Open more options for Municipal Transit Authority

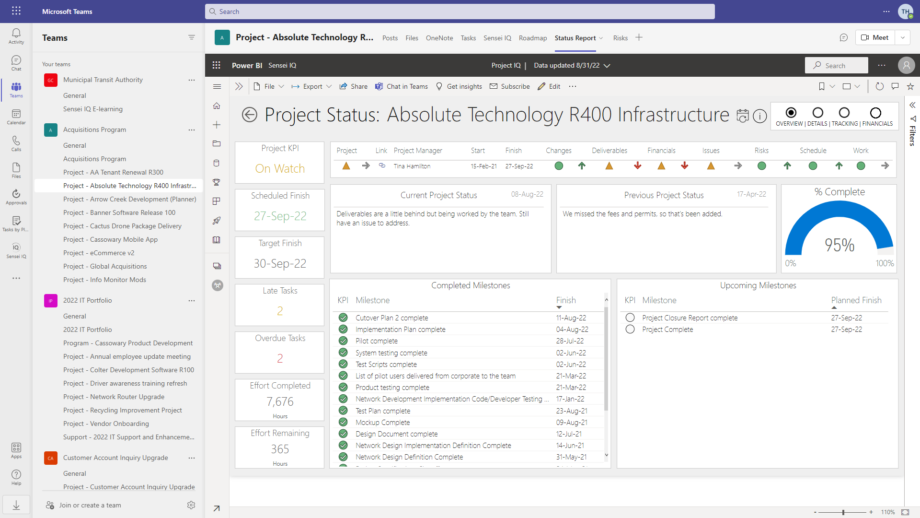[191, 80]
